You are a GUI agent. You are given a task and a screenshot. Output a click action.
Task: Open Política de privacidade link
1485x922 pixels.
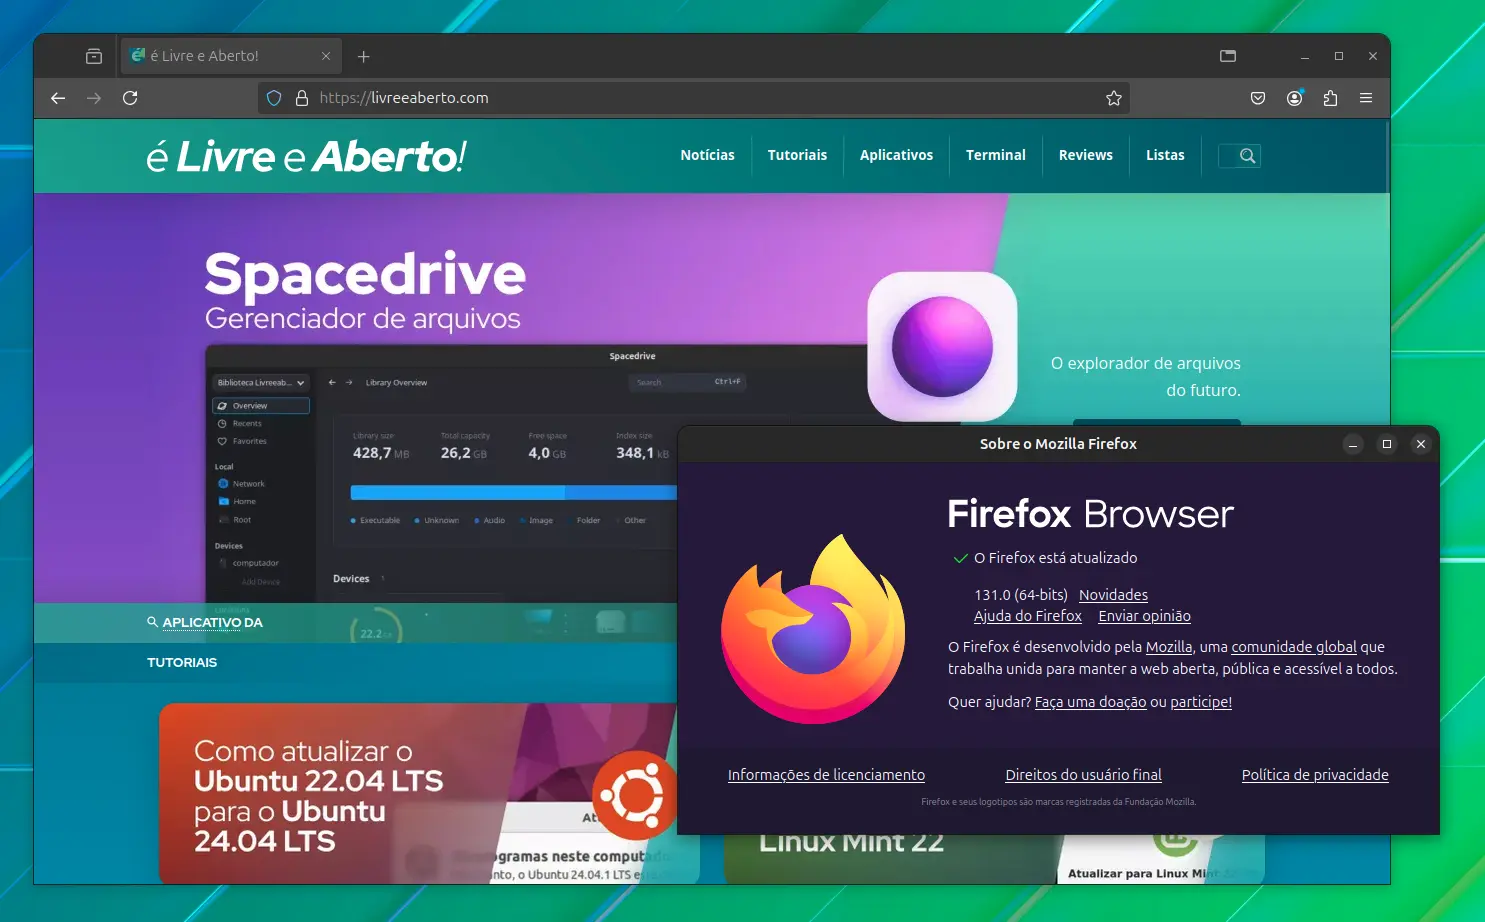click(x=1315, y=775)
